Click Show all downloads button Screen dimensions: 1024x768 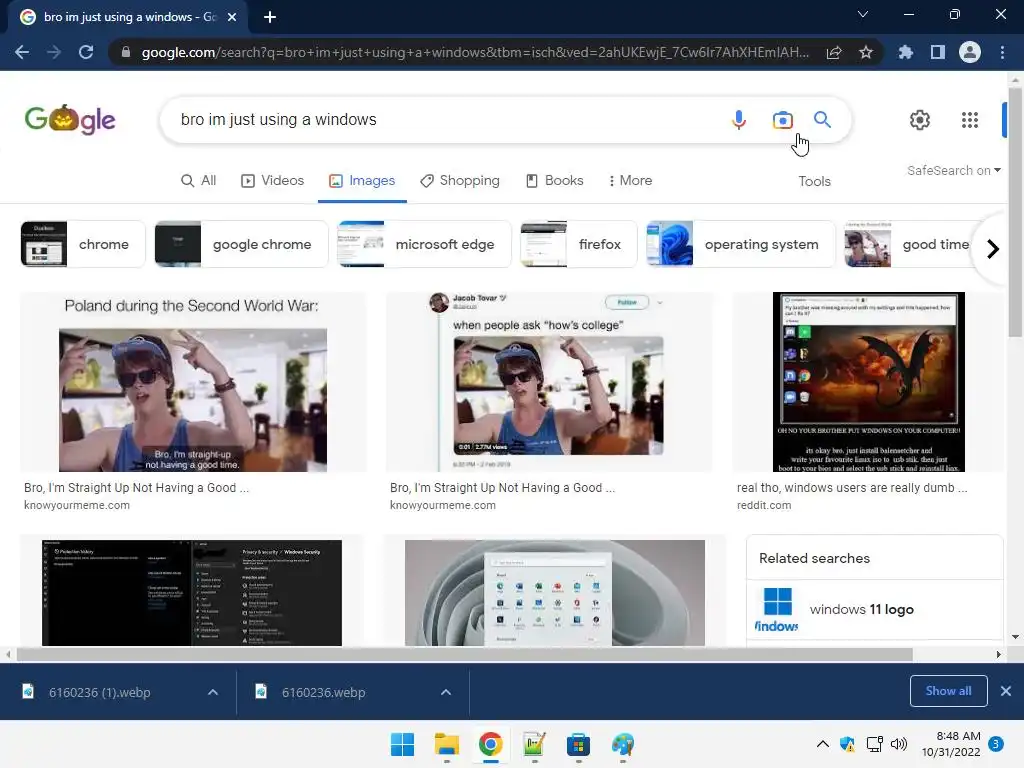click(948, 691)
